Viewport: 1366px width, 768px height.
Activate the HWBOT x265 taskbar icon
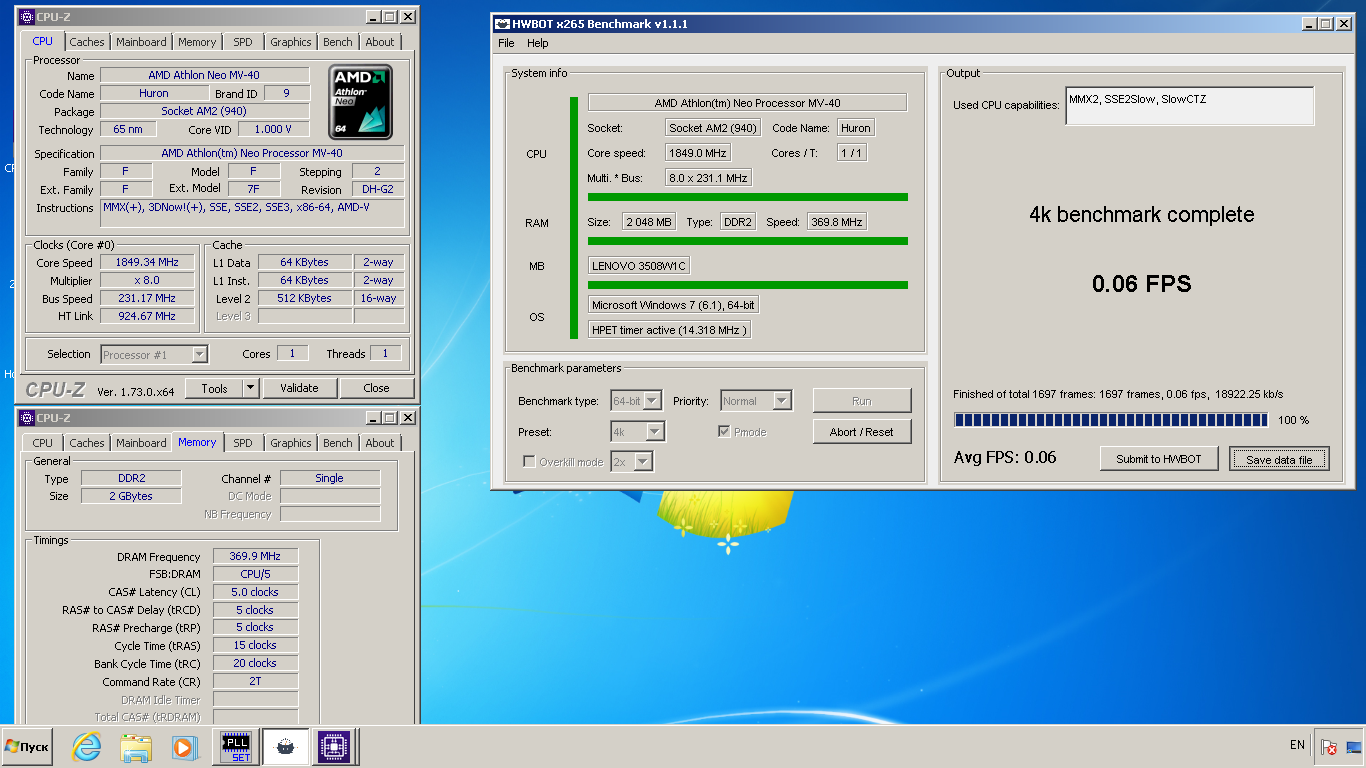point(285,746)
